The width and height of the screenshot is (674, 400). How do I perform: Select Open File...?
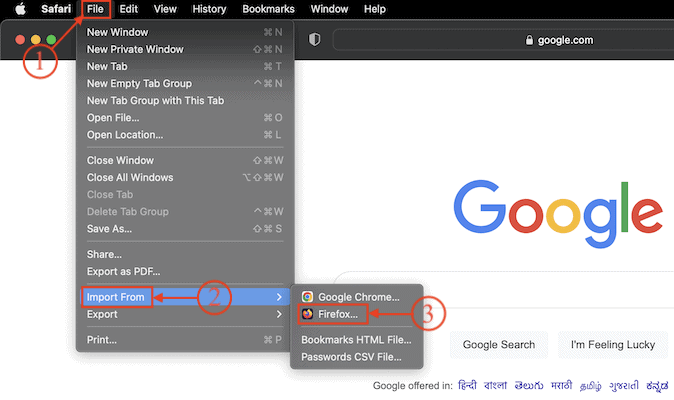185,118
